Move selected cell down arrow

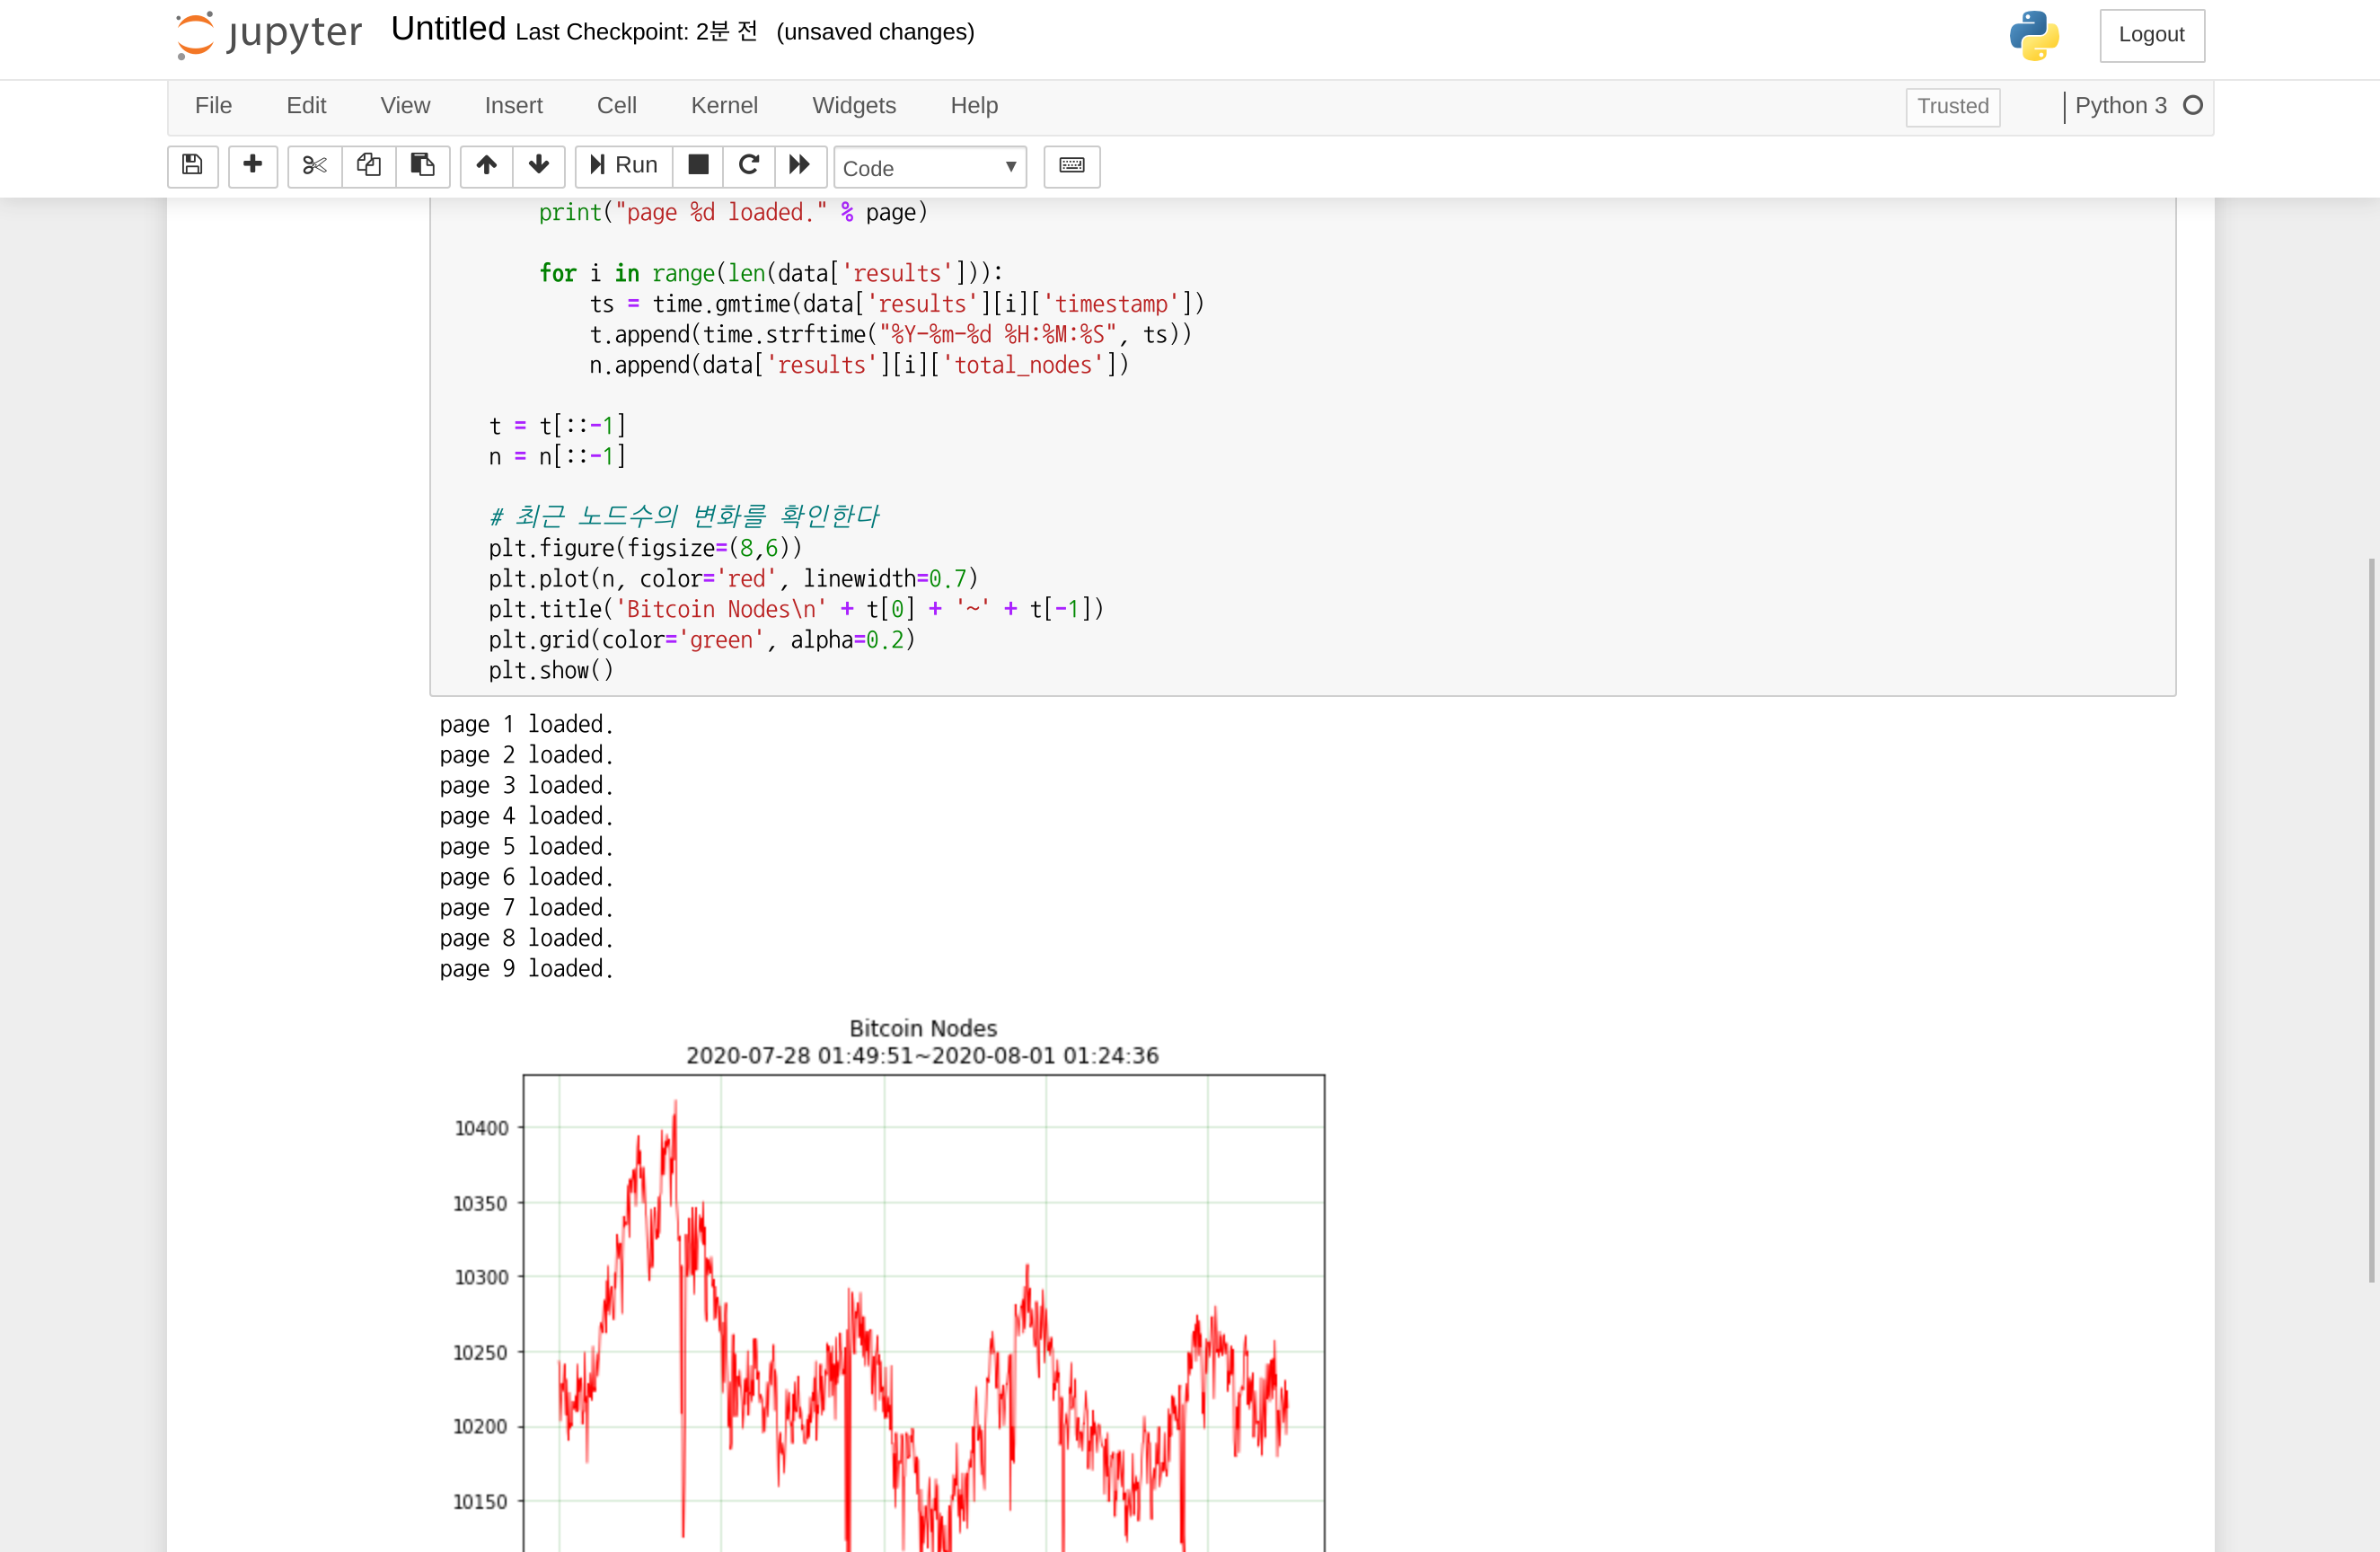coord(538,165)
